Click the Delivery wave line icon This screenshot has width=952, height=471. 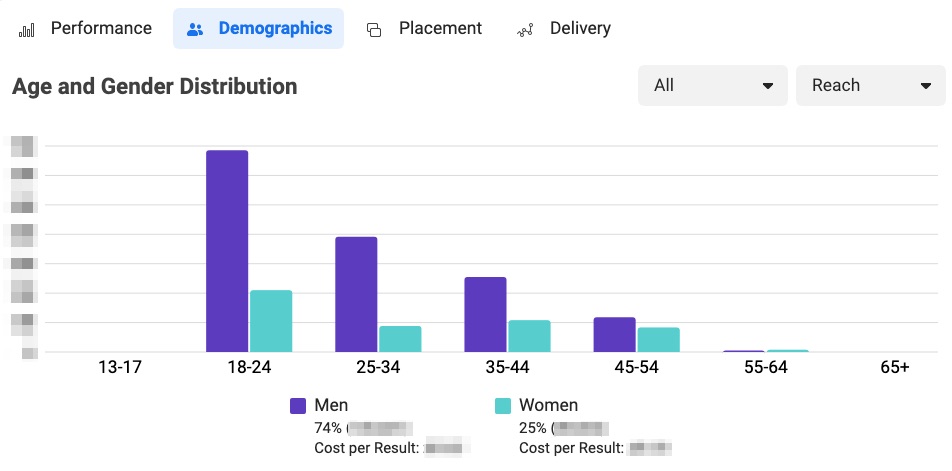(526, 30)
